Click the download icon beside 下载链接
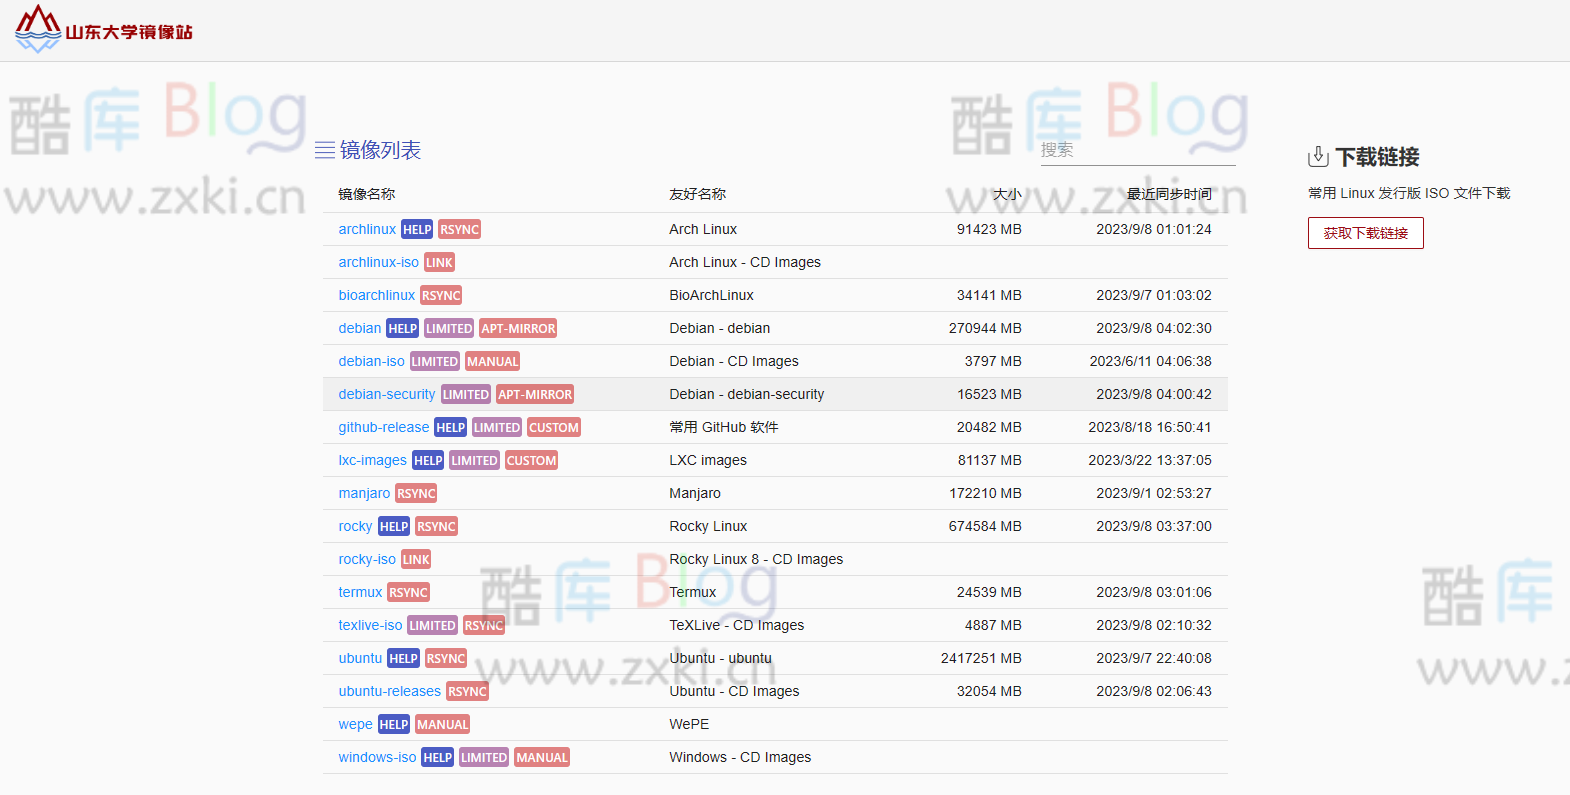The width and height of the screenshot is (1570, 795). click(1318, 157)
